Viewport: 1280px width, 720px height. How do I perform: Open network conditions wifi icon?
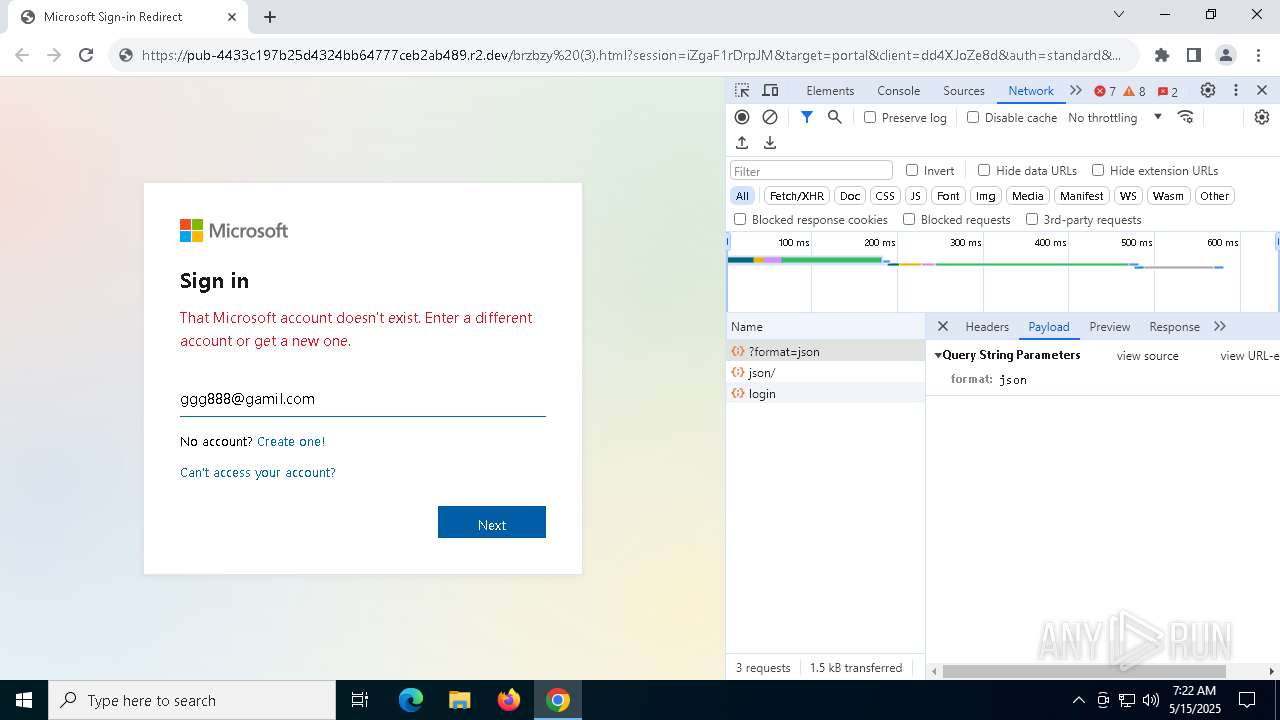click(x=1186, y=117)
